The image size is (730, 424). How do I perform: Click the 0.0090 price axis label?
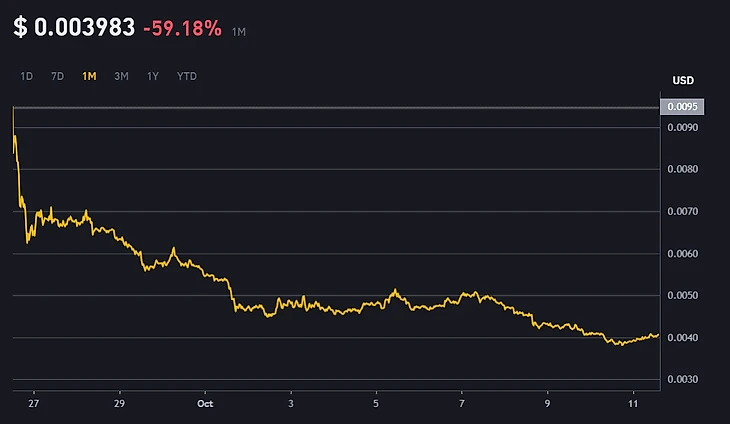(684, 128)
